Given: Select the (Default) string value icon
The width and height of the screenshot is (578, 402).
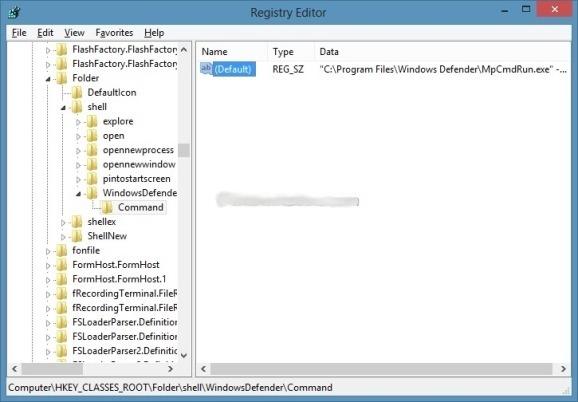Looking at the screenshot, I should [x=206, y=69].
